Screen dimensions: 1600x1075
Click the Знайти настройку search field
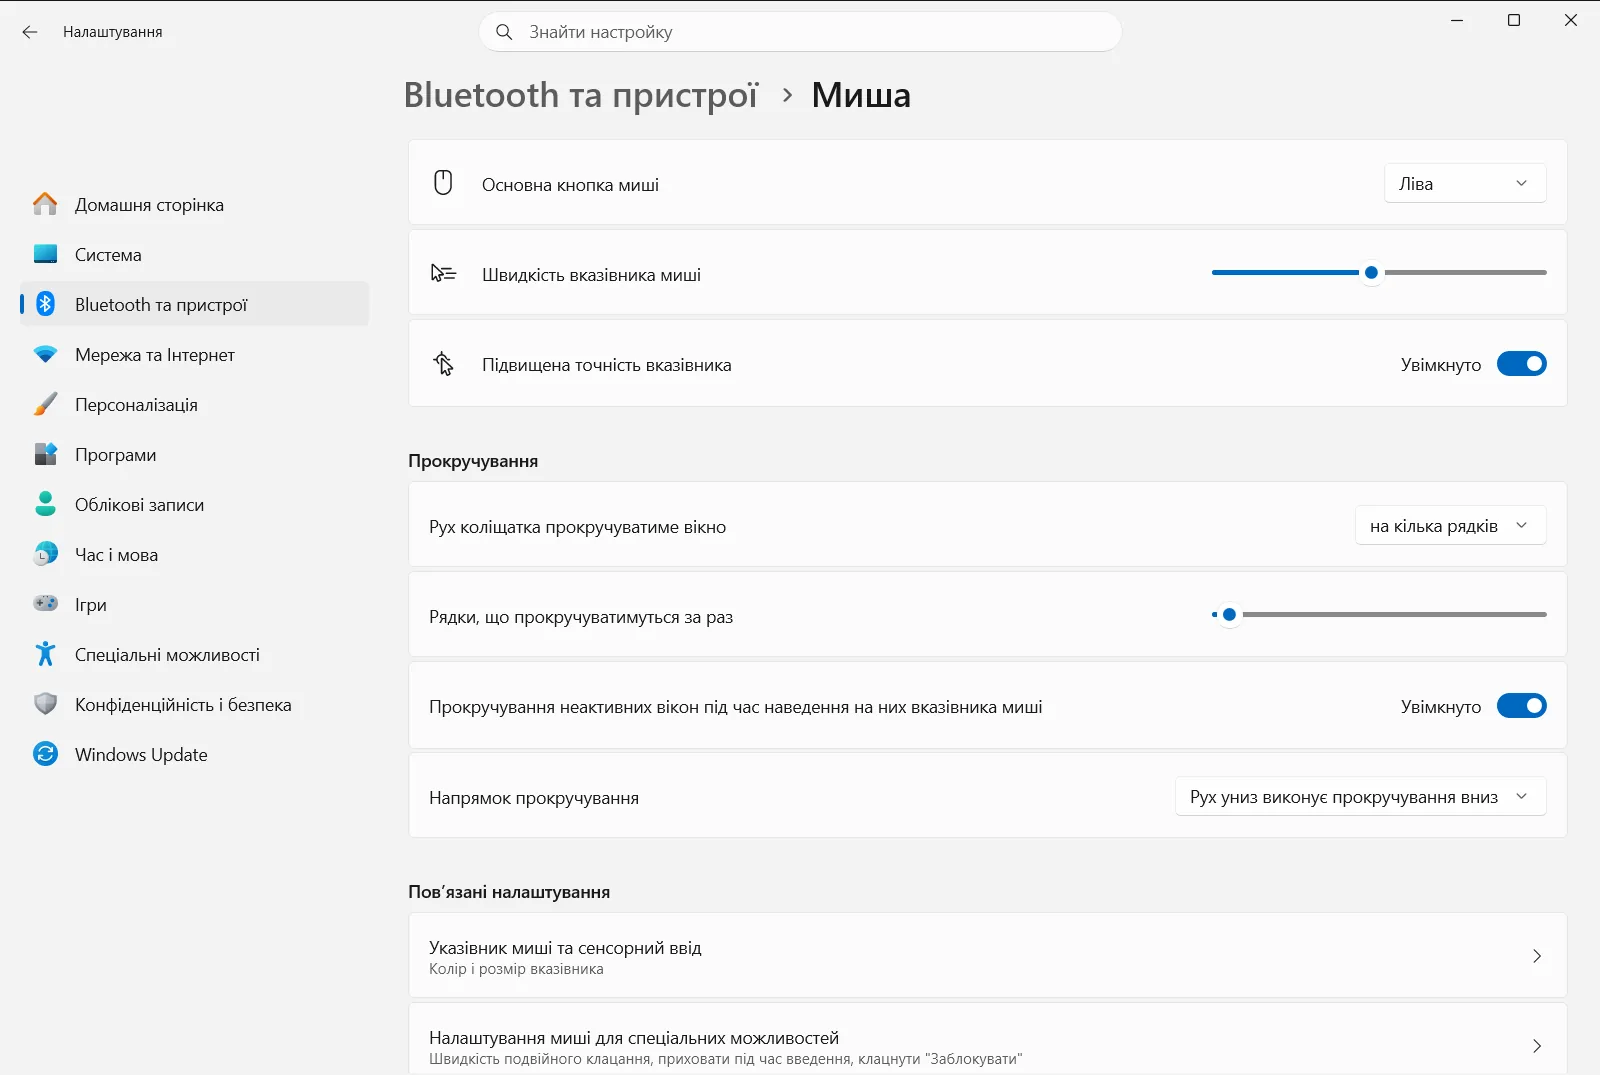coord(800,32)
